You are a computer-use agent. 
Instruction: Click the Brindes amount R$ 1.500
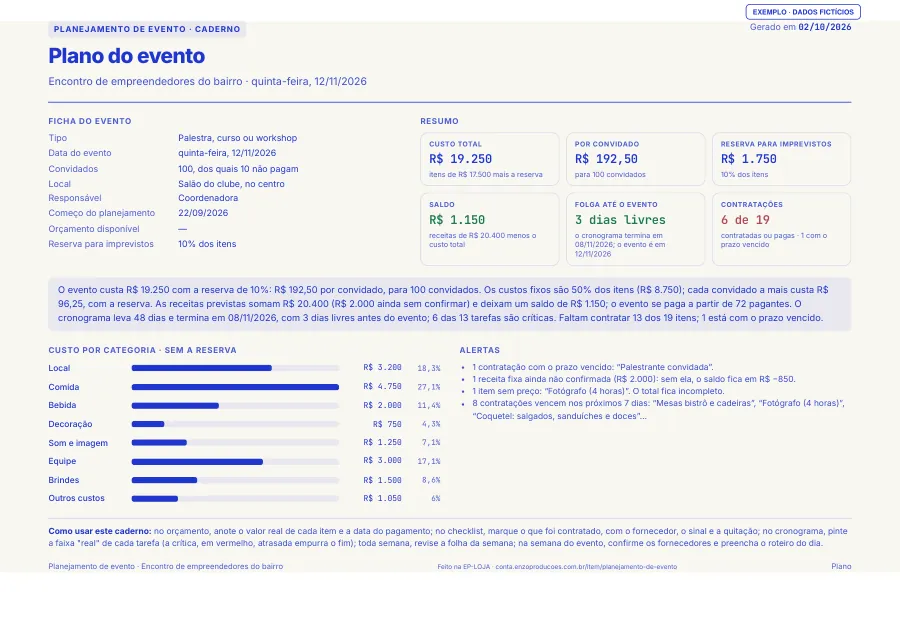(x=382, y=480)
